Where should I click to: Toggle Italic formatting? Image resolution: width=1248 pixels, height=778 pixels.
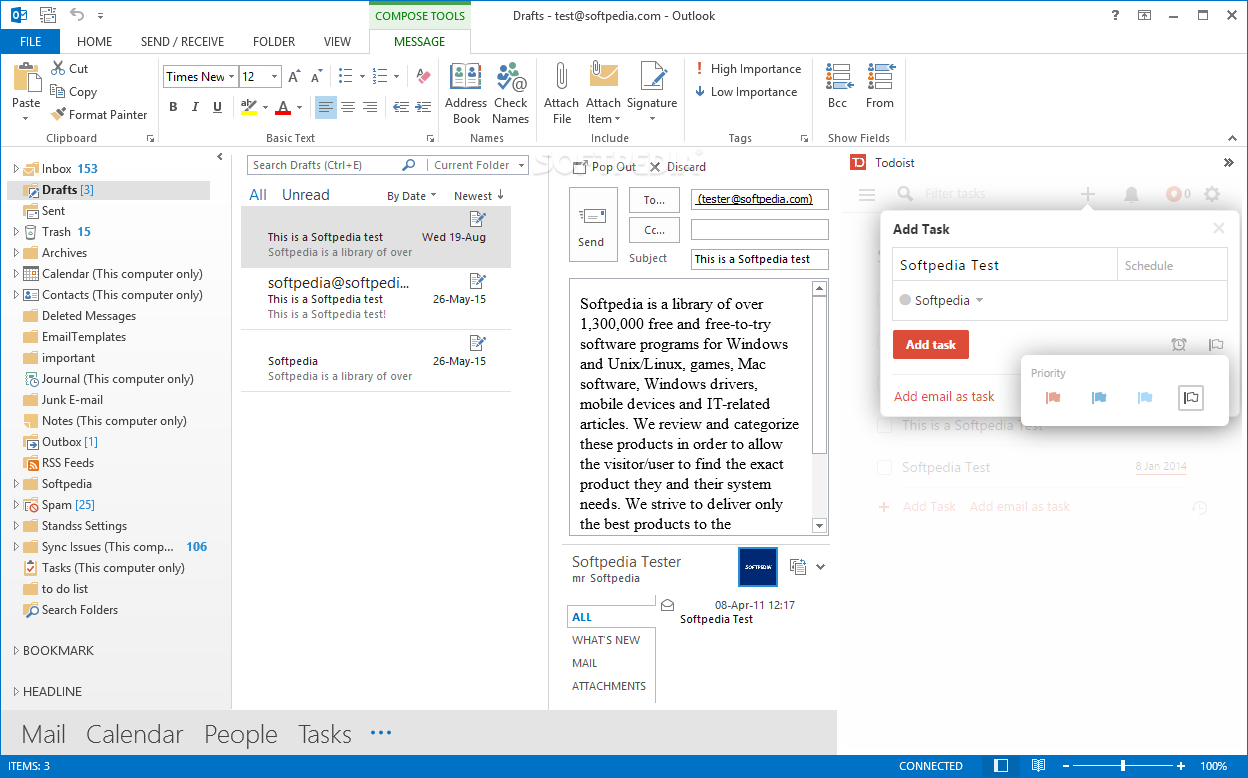coord(195,107)
